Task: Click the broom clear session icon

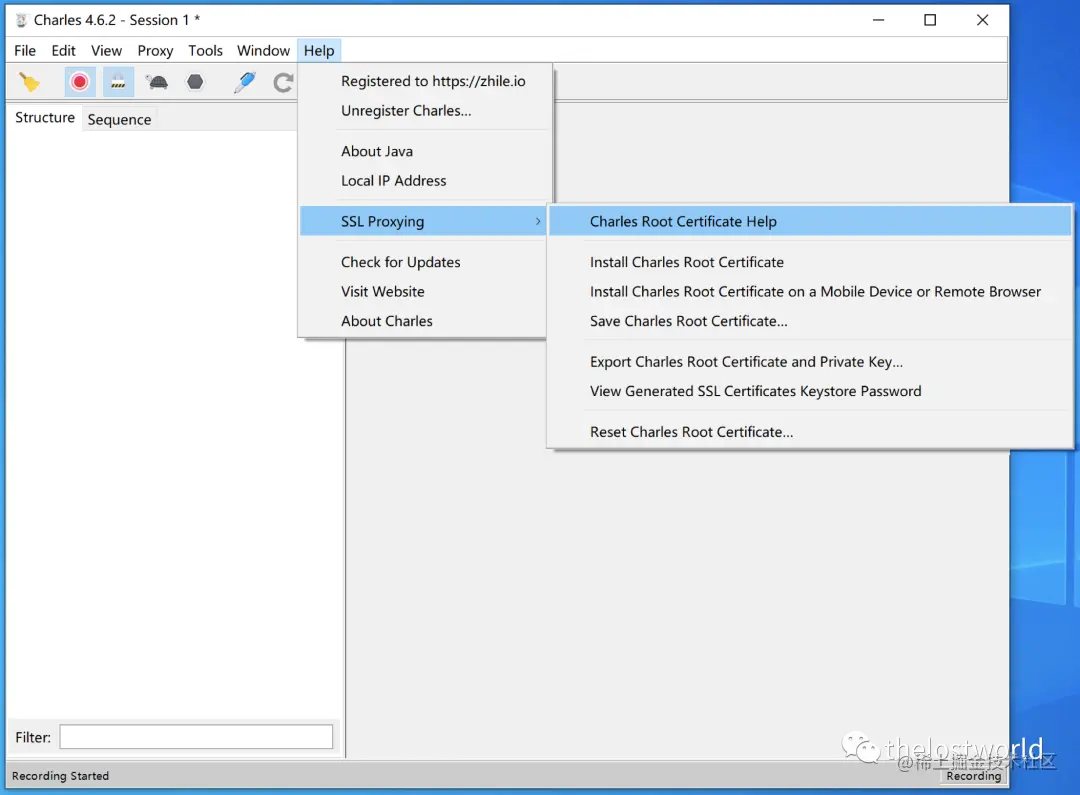Action: (29, 82)
